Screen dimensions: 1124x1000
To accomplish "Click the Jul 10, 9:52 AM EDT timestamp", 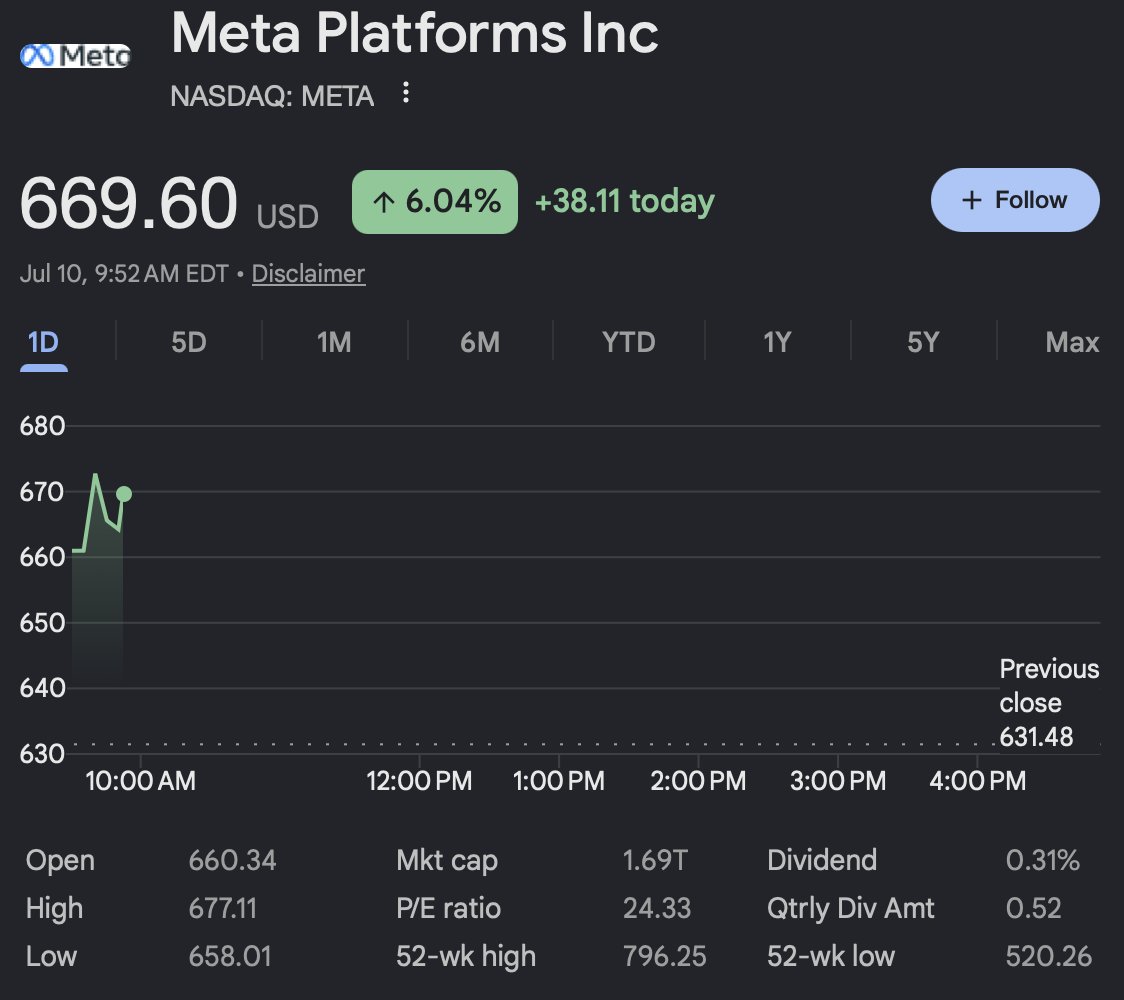I will (124, 274).
